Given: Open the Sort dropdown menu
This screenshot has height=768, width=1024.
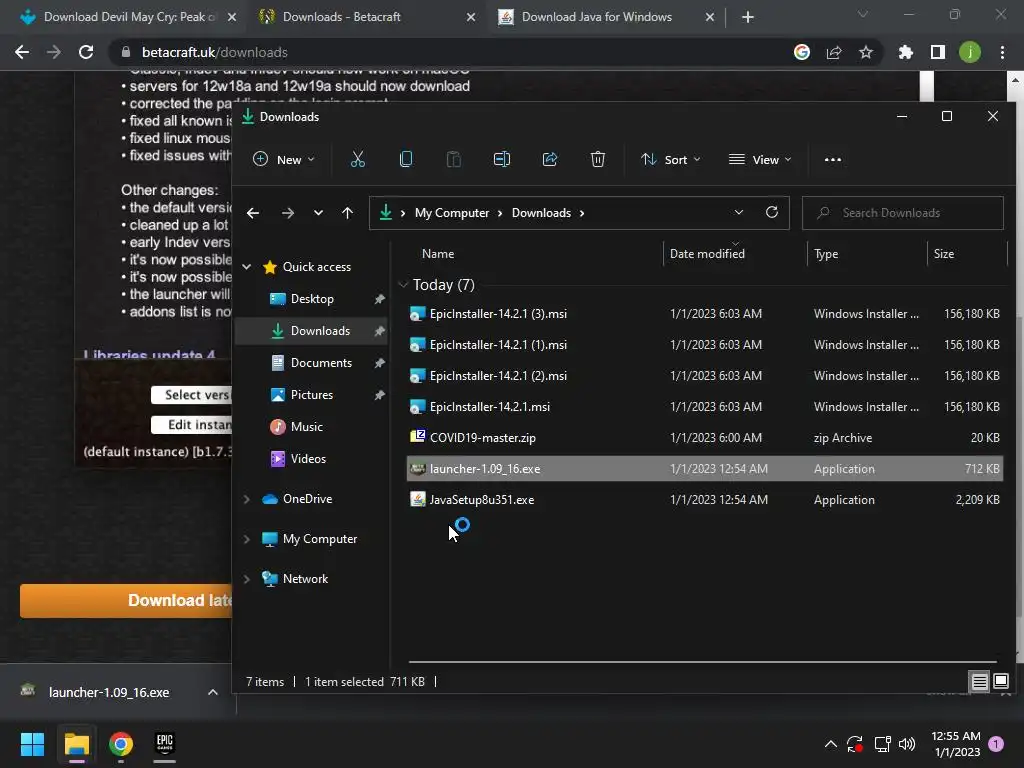Looking at the screenshot, I should 671,159.
